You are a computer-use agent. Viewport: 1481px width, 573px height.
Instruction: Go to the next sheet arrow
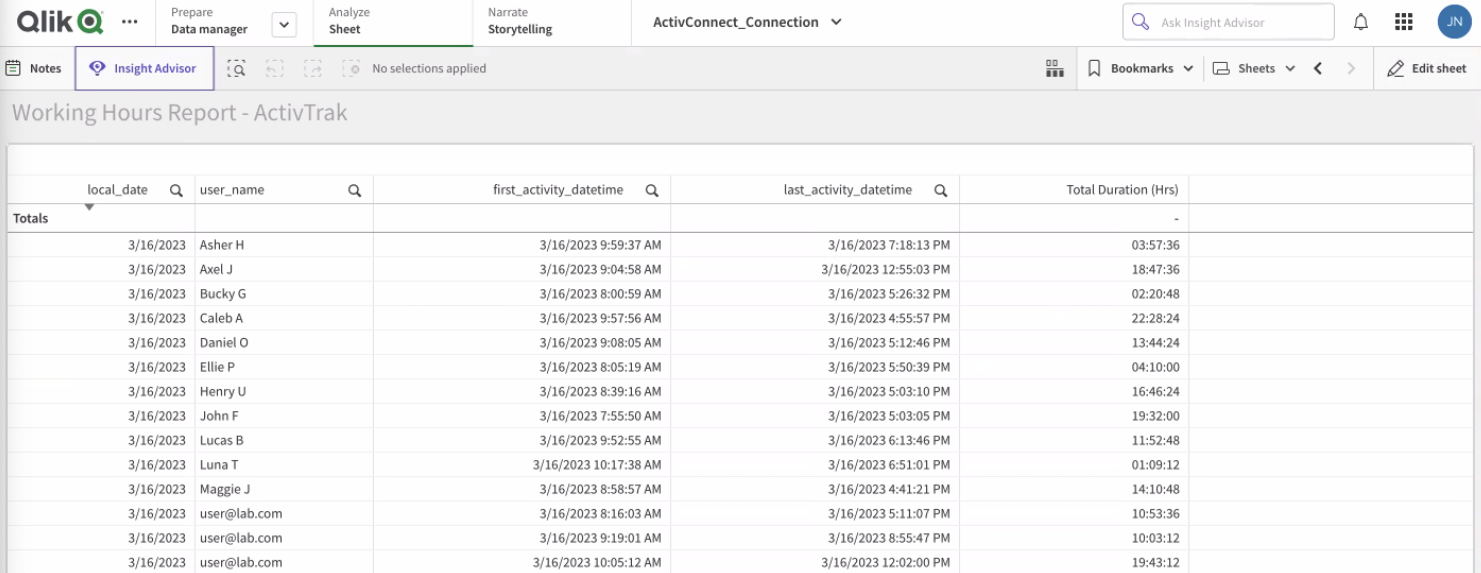[1352, 68]
